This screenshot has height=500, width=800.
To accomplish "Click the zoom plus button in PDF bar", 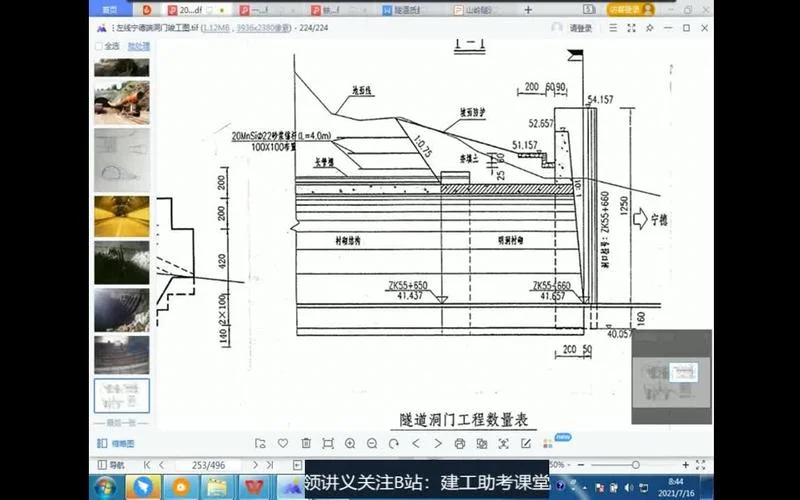I will pos(685,465).
